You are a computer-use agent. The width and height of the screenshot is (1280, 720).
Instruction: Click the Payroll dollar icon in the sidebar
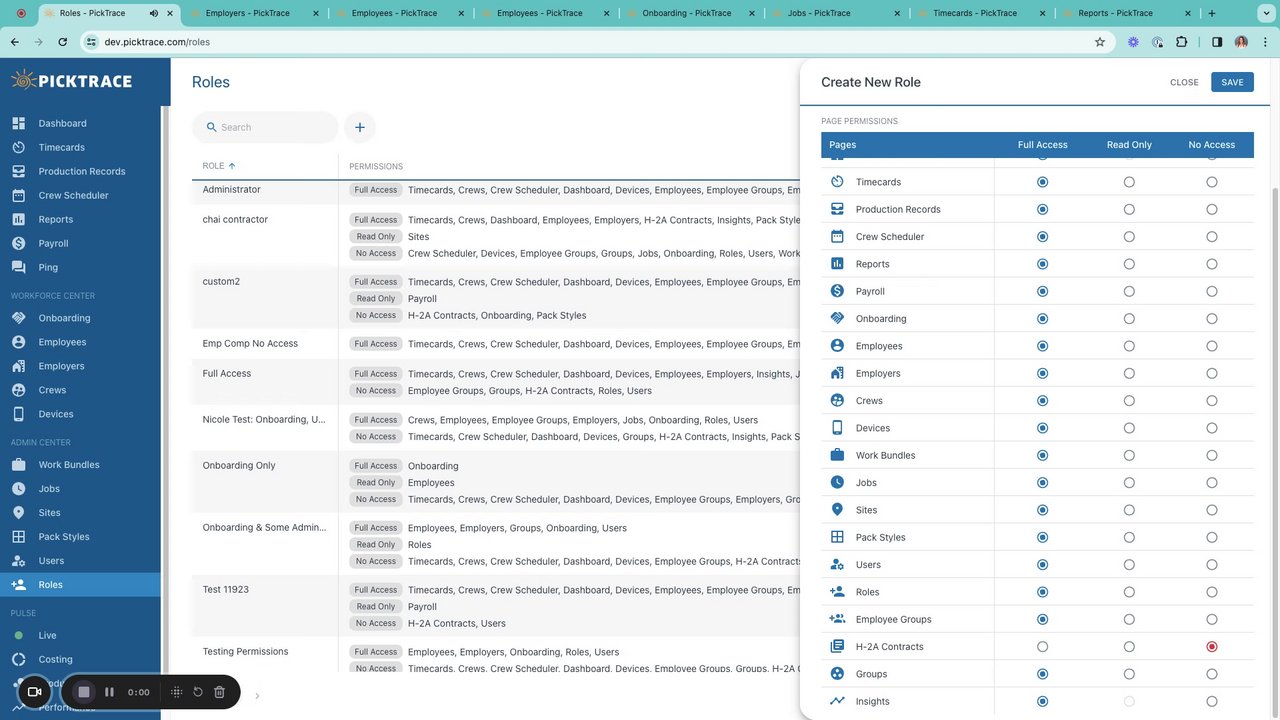[x=18, y=243]
